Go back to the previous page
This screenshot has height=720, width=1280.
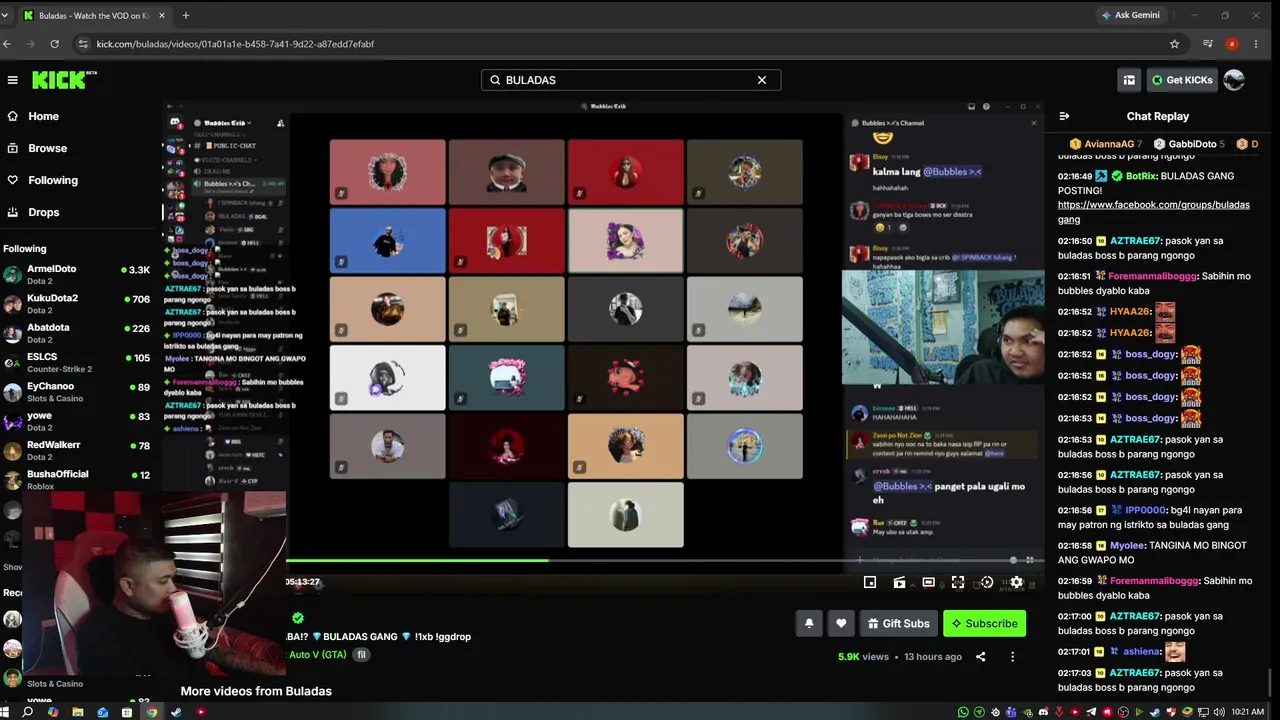pyautogui.click(x=7, y=44)
